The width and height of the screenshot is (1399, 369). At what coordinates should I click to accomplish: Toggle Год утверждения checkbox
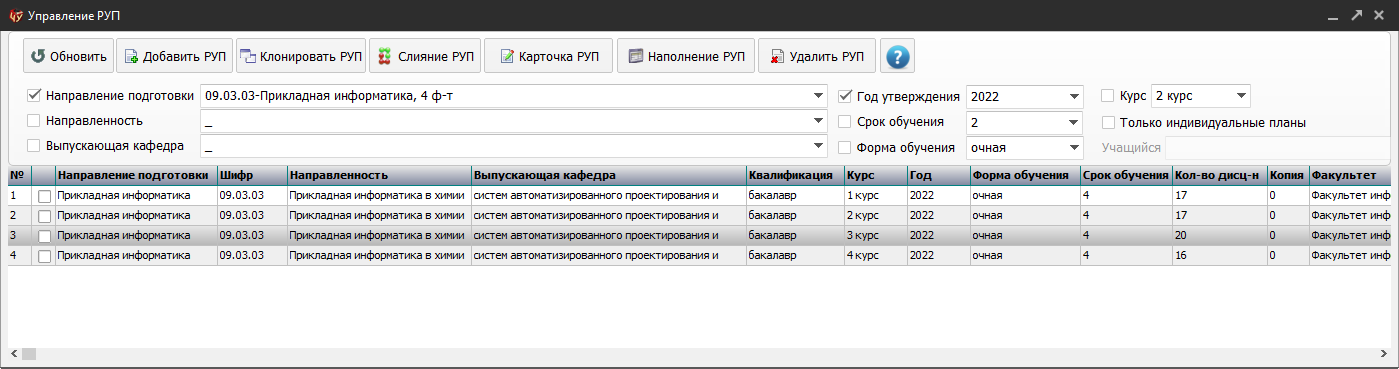pyautogui.click(x=845, y=97)
